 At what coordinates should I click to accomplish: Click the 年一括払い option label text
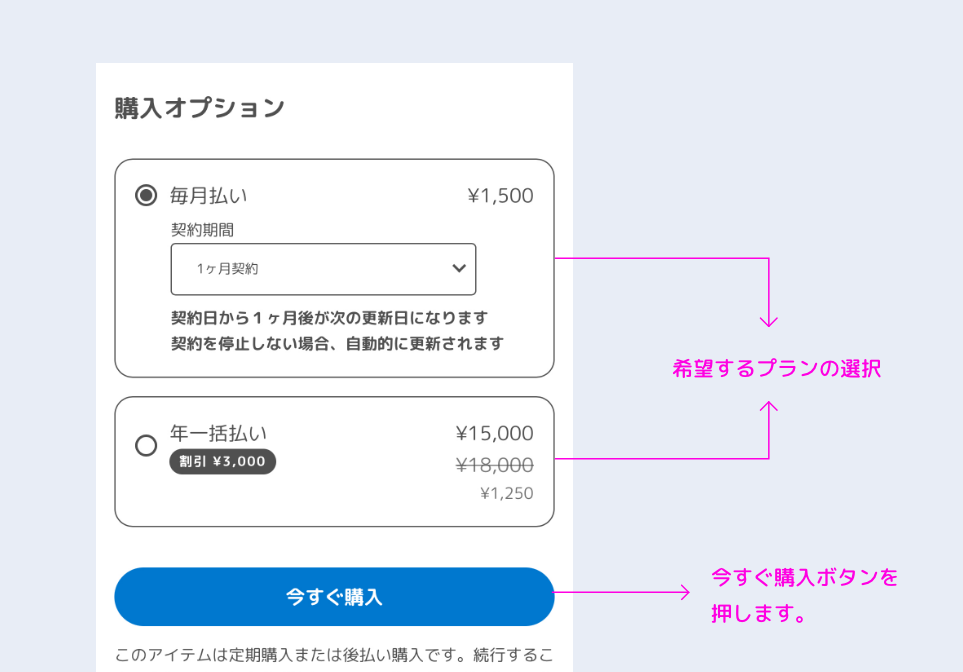click(218, 433)
